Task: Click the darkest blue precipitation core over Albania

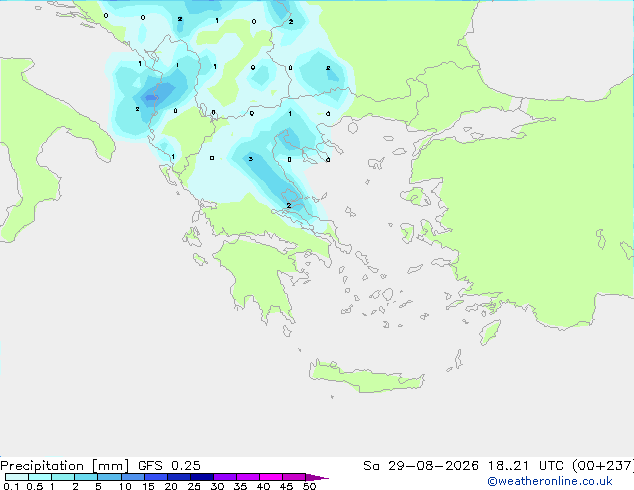Action: [x=151, y=97]
